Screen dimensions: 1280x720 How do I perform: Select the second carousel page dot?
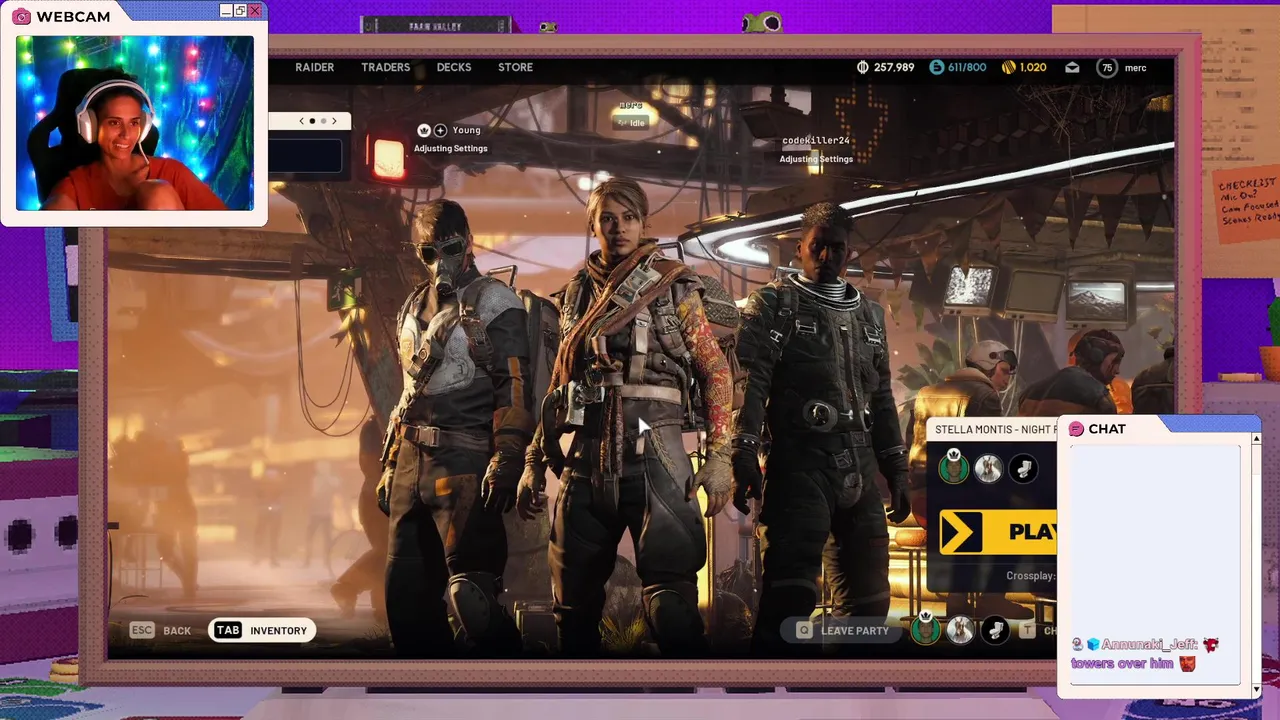coord(323,121)
